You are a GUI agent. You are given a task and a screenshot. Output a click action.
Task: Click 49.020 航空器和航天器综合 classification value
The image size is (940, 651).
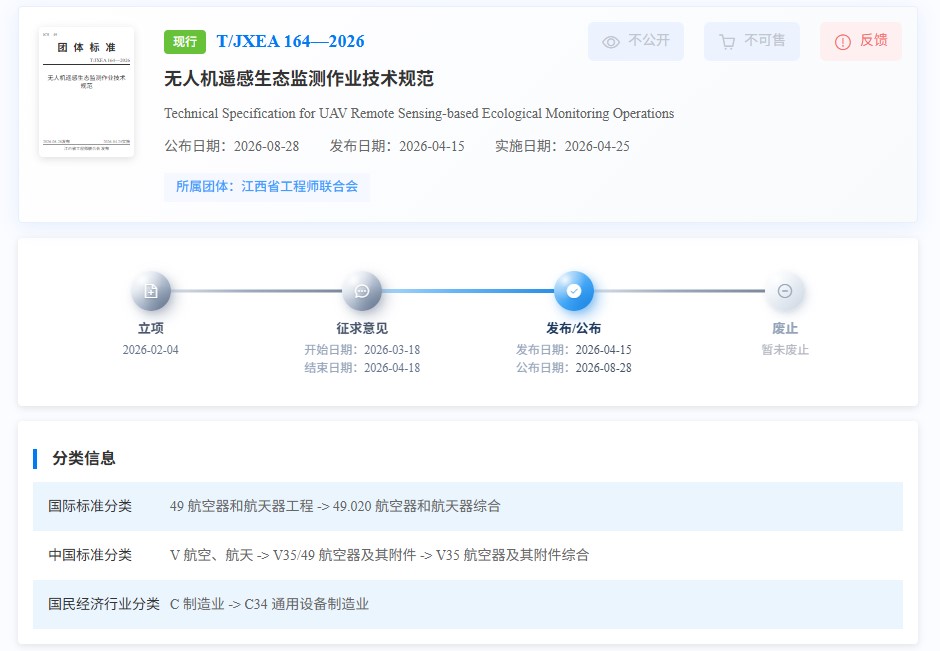pos(417,506)
